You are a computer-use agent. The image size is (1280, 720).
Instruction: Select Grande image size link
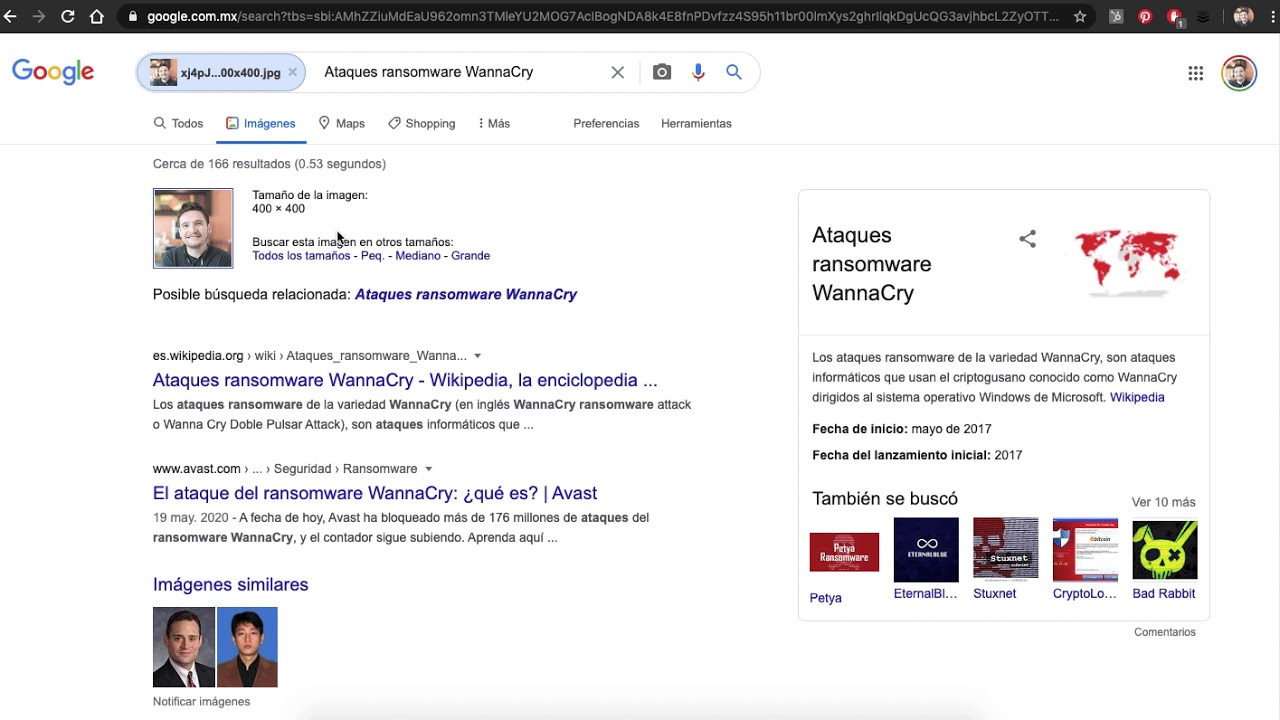point(470,256)
